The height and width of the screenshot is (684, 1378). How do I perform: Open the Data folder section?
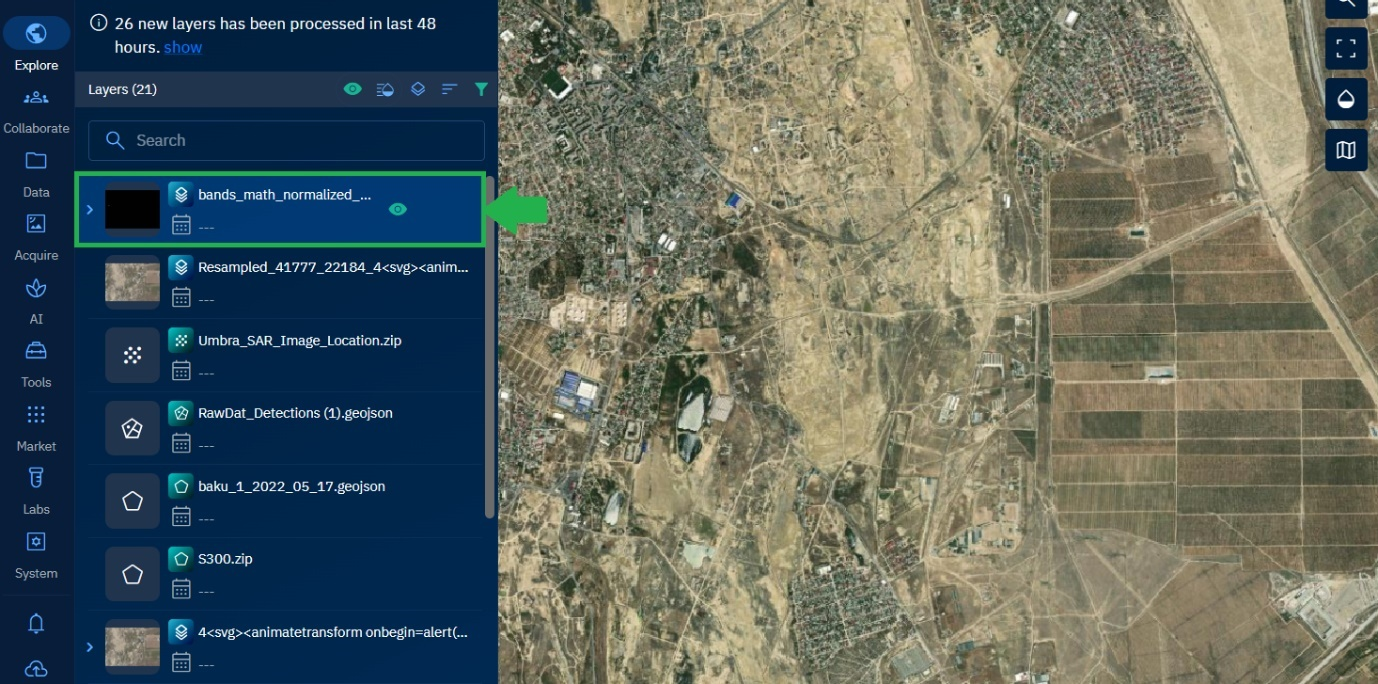(36, 171)
